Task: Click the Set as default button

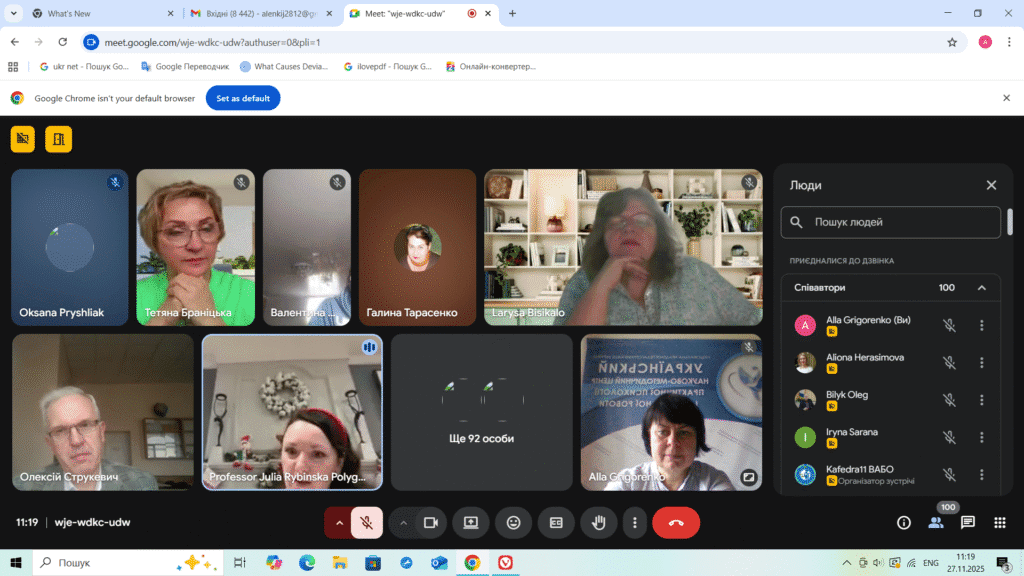Action: click(243, 98)
